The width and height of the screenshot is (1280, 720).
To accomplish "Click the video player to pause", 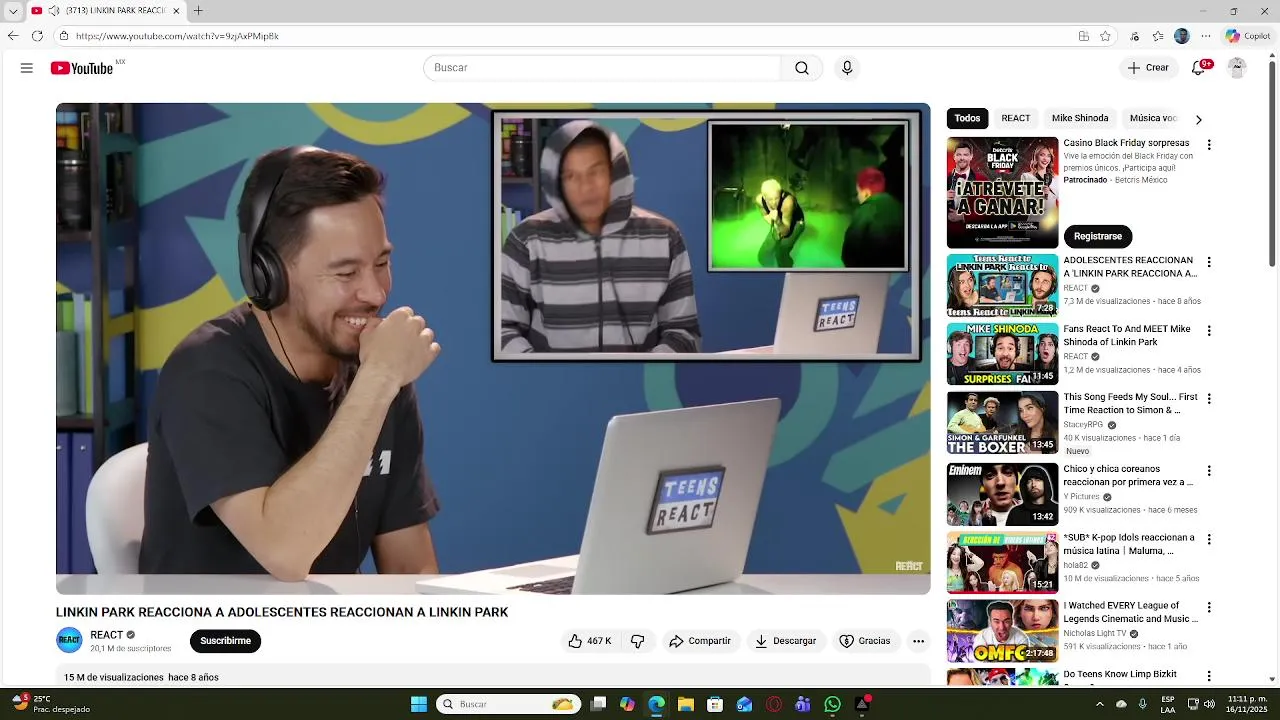I will [493, 349].
